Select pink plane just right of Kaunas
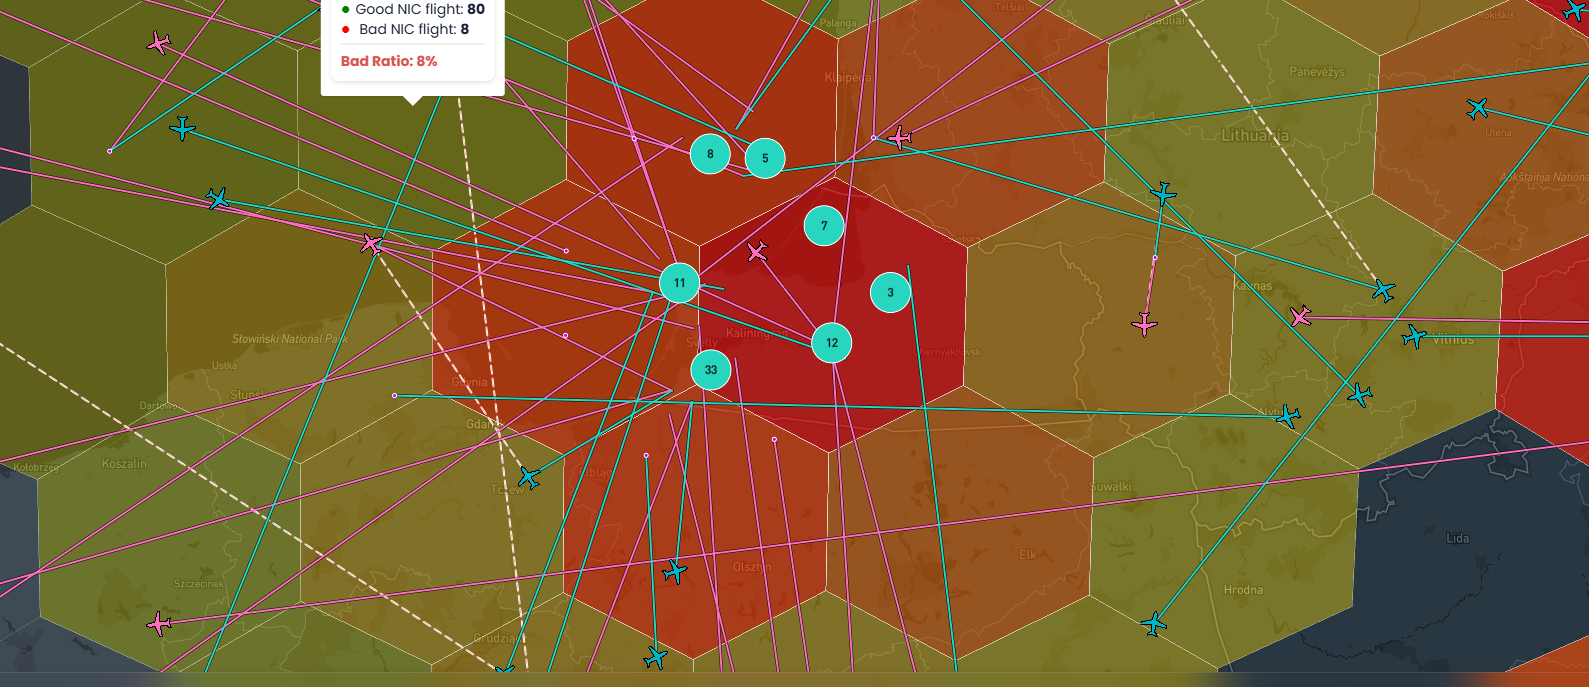Image resolution: width=1589 pixels, height=687 pixels. pyautogui.click(x=1300, y=317)
